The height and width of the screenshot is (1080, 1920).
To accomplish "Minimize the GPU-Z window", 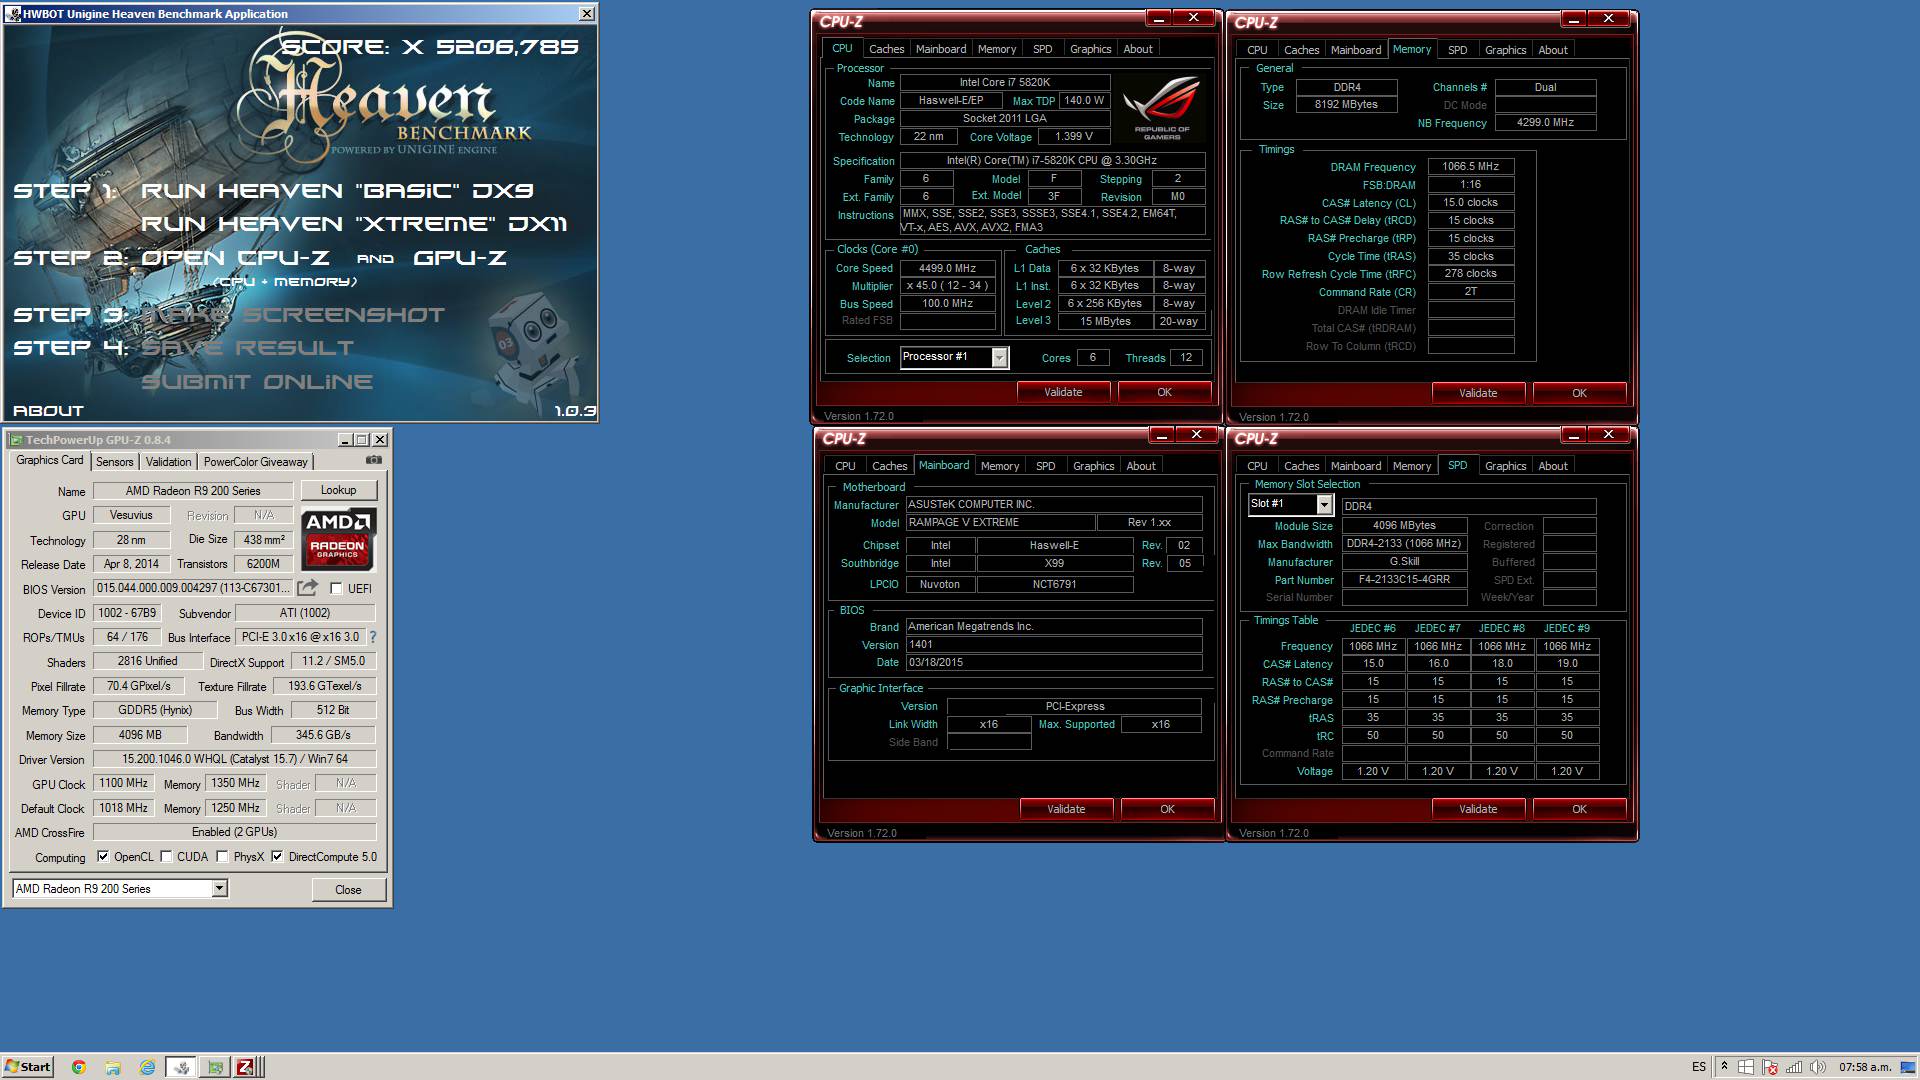I will [x=345, y=440].
